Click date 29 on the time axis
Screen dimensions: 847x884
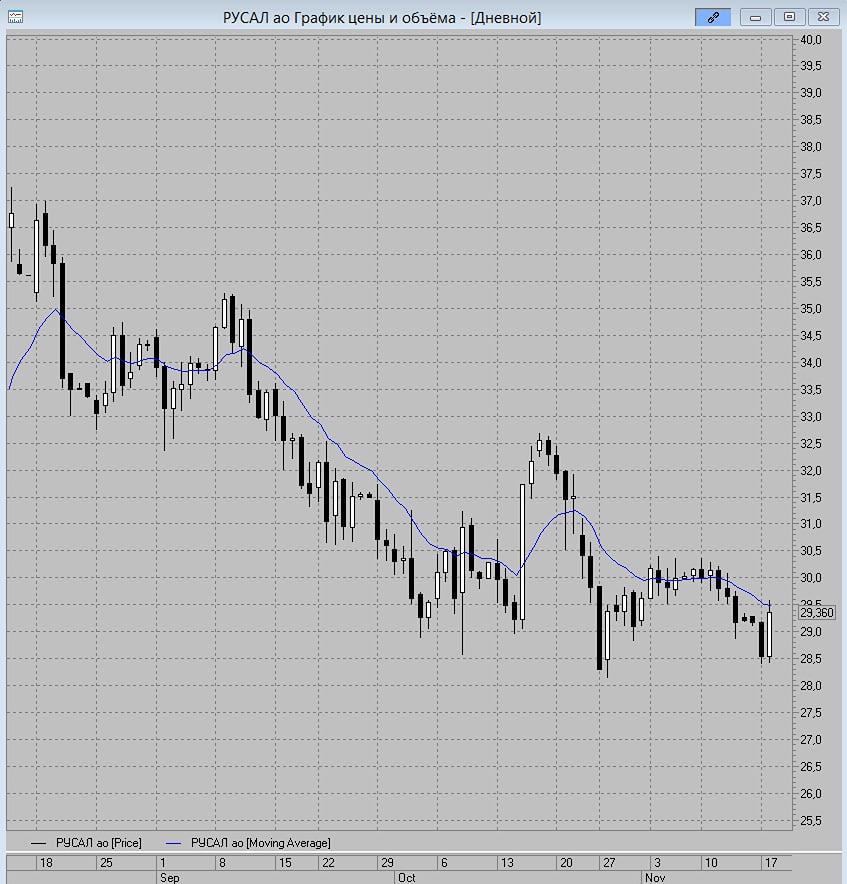[387, 863]
